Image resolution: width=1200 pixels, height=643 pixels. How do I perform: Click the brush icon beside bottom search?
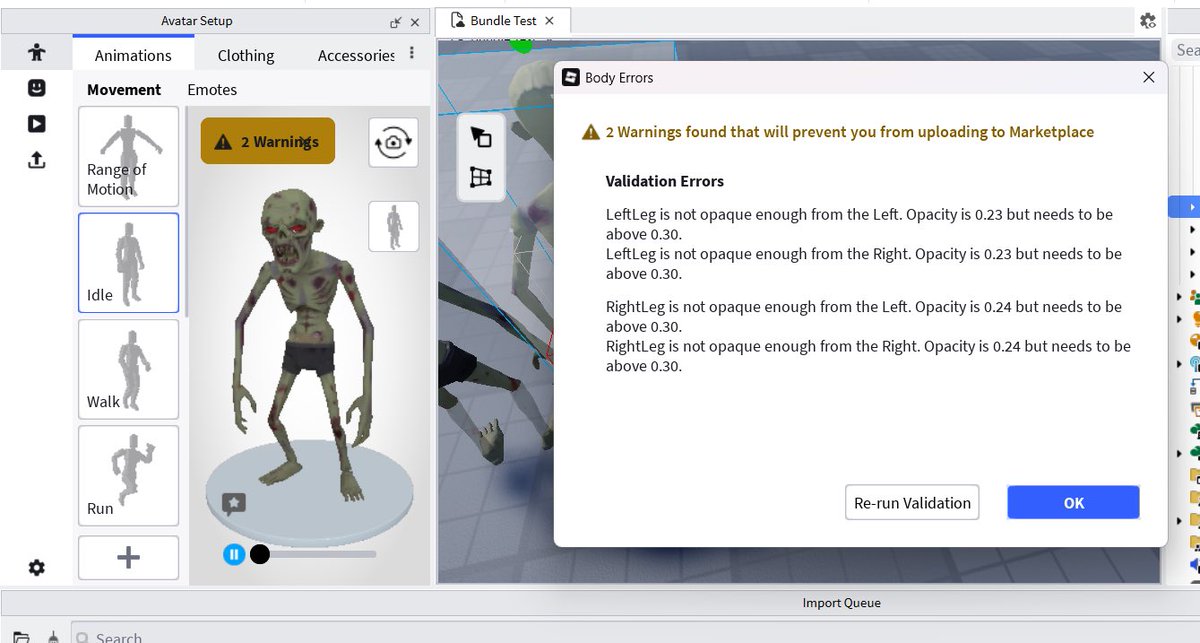coord(52,638)
